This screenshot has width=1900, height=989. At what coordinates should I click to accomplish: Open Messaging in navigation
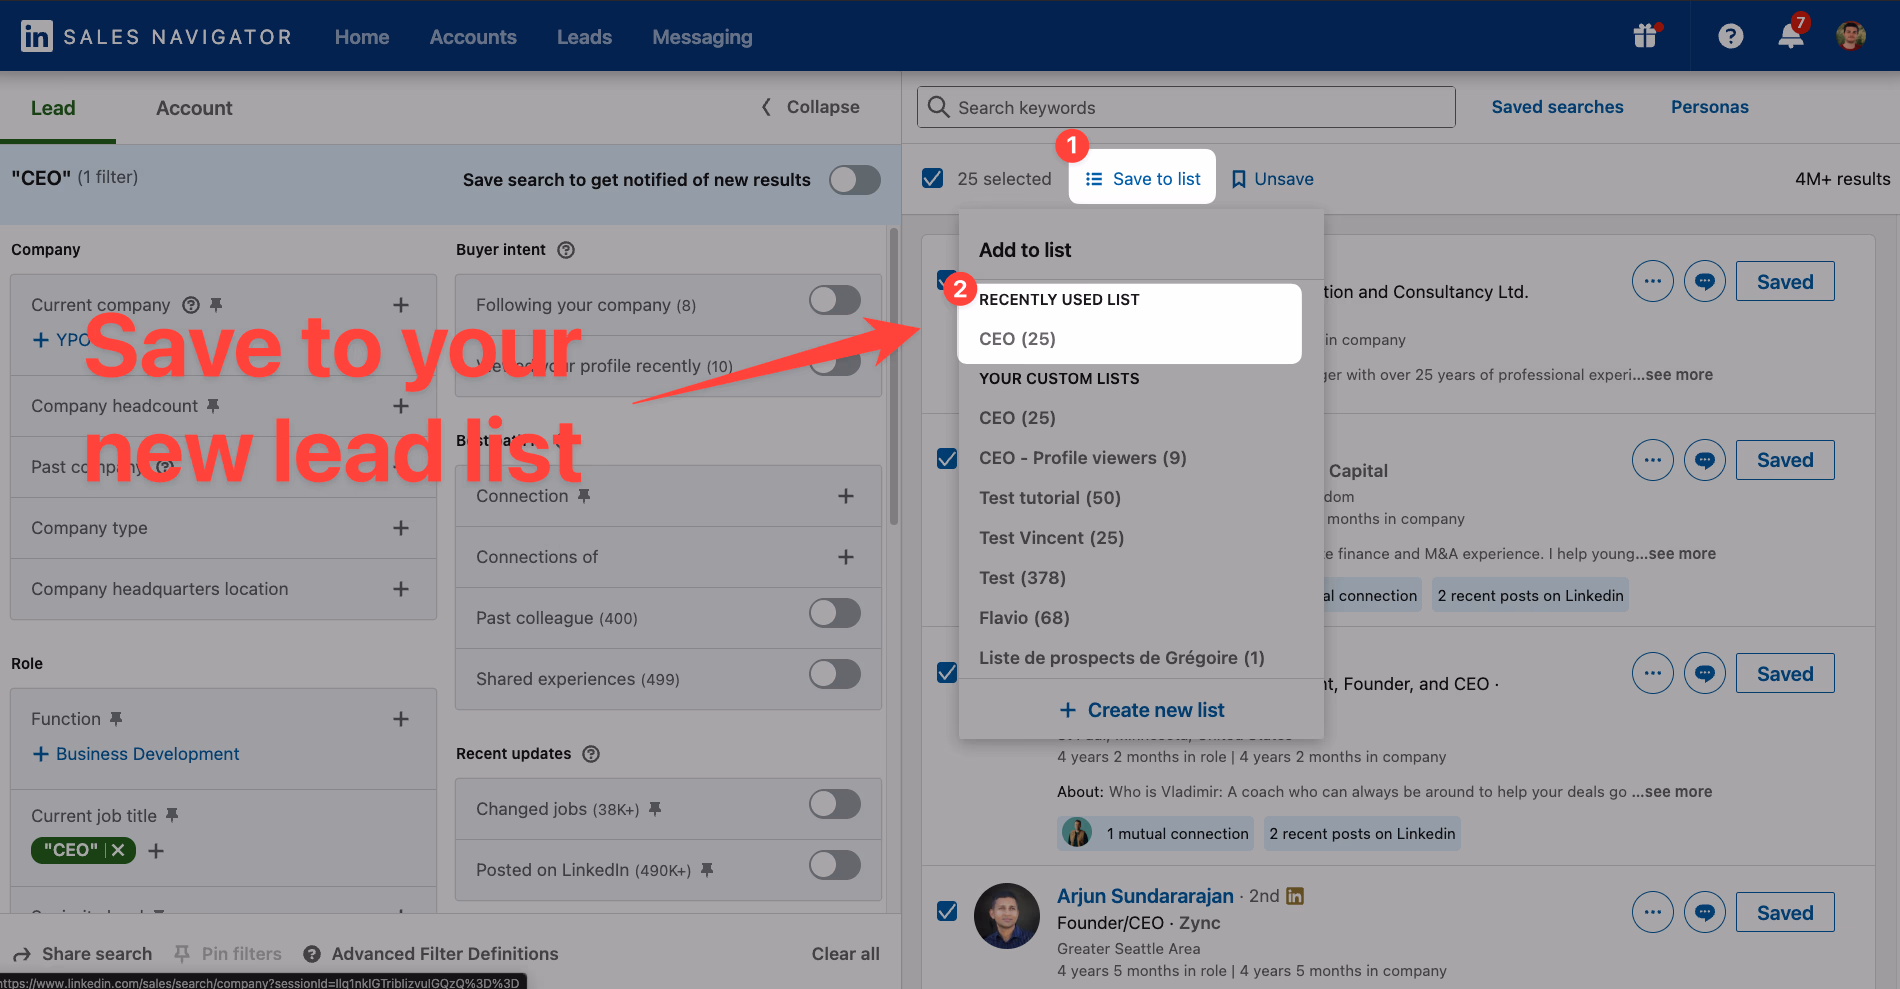click(702, 37)
